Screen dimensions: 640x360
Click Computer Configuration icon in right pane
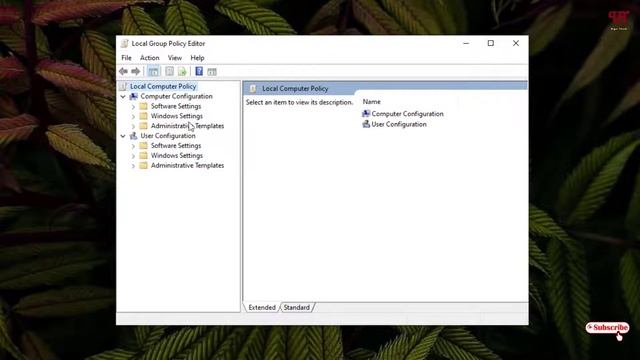pos(366,113)
